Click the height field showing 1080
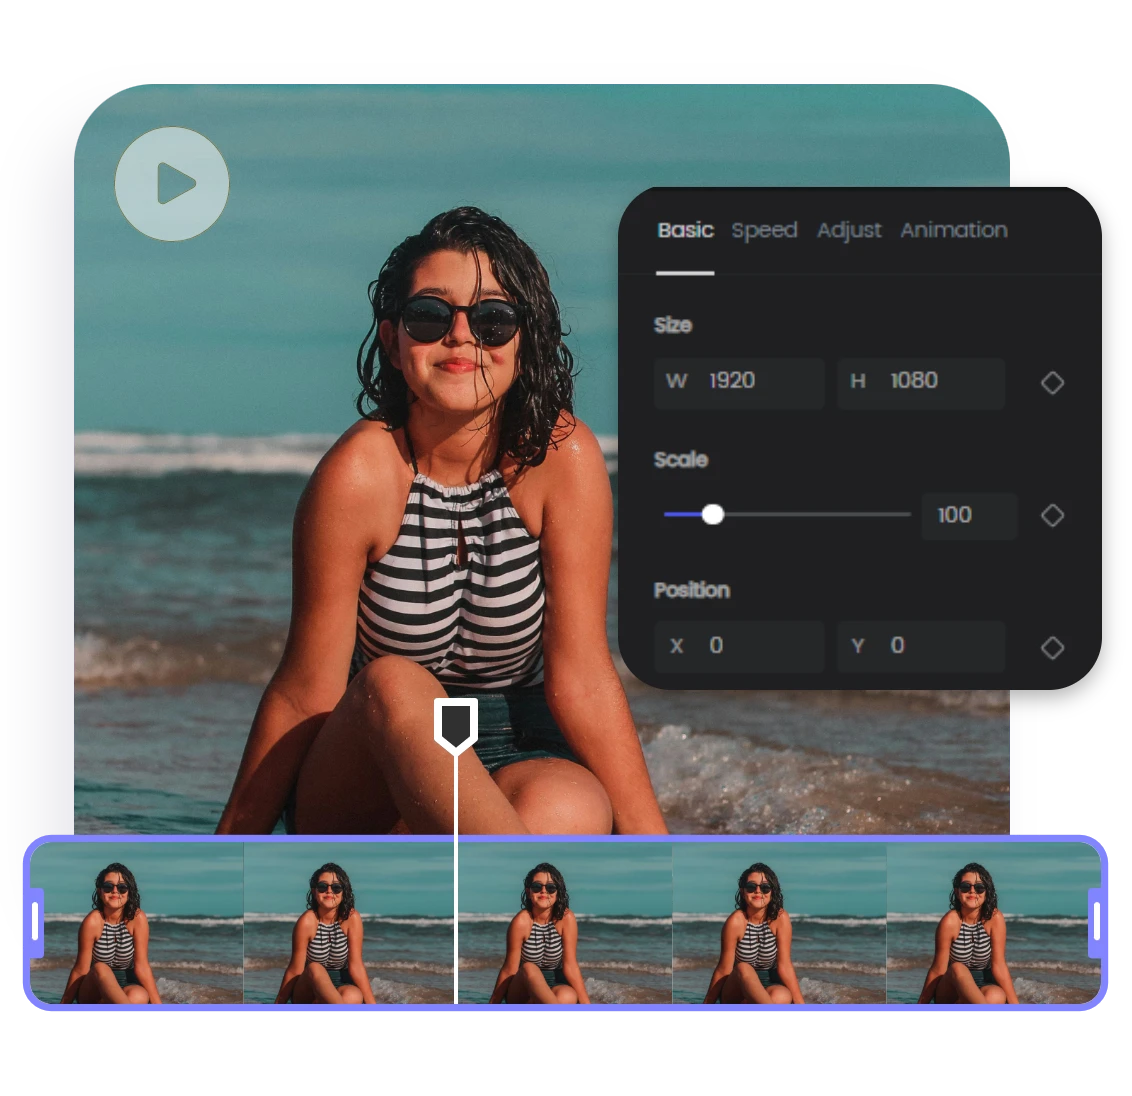 [x=921, y=383]
